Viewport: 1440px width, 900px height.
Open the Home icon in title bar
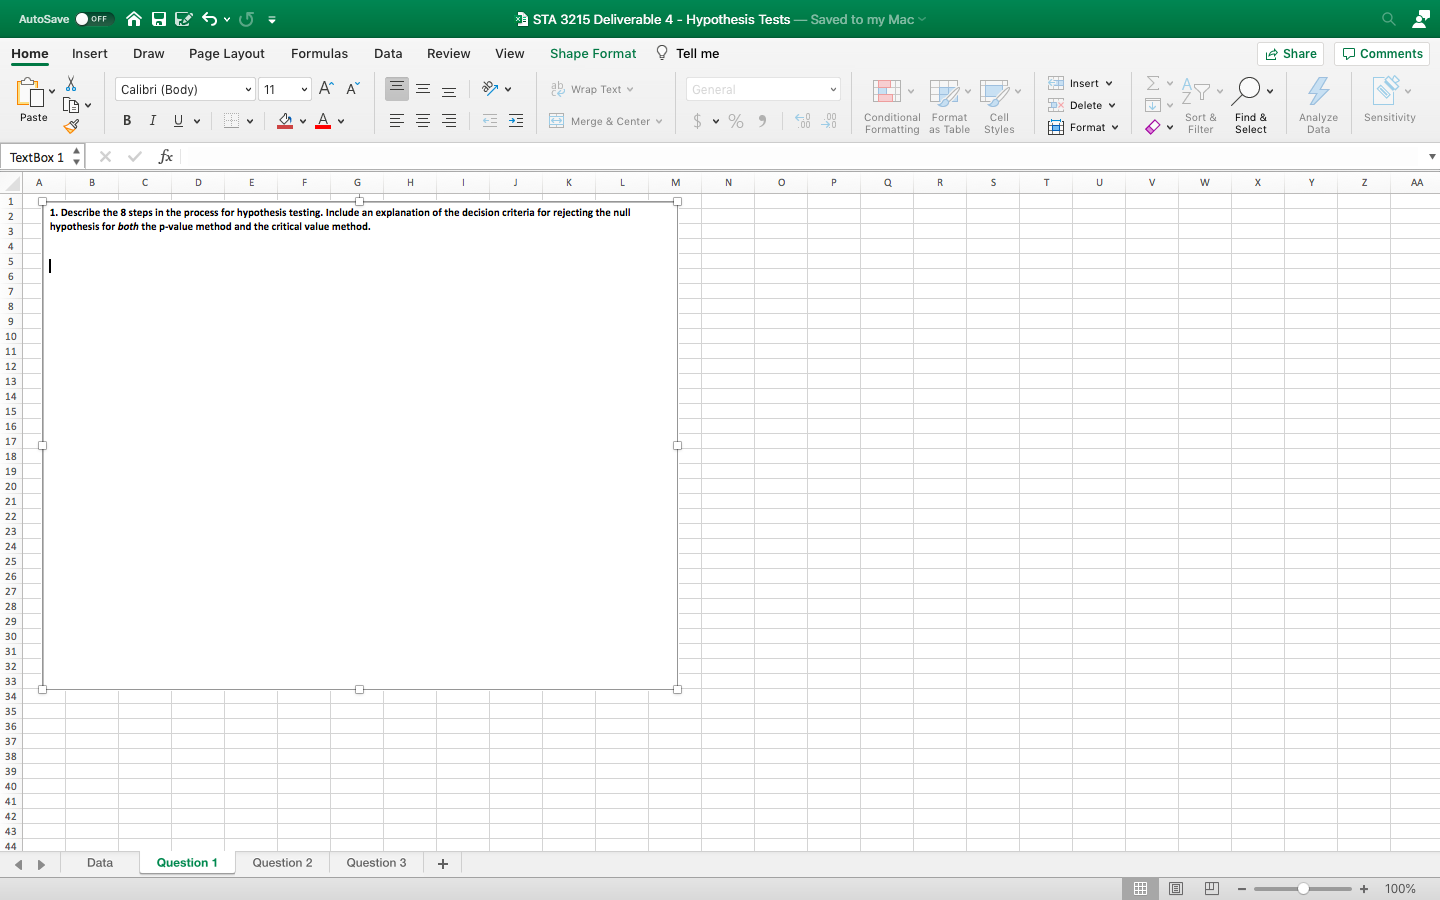[134, 19]
